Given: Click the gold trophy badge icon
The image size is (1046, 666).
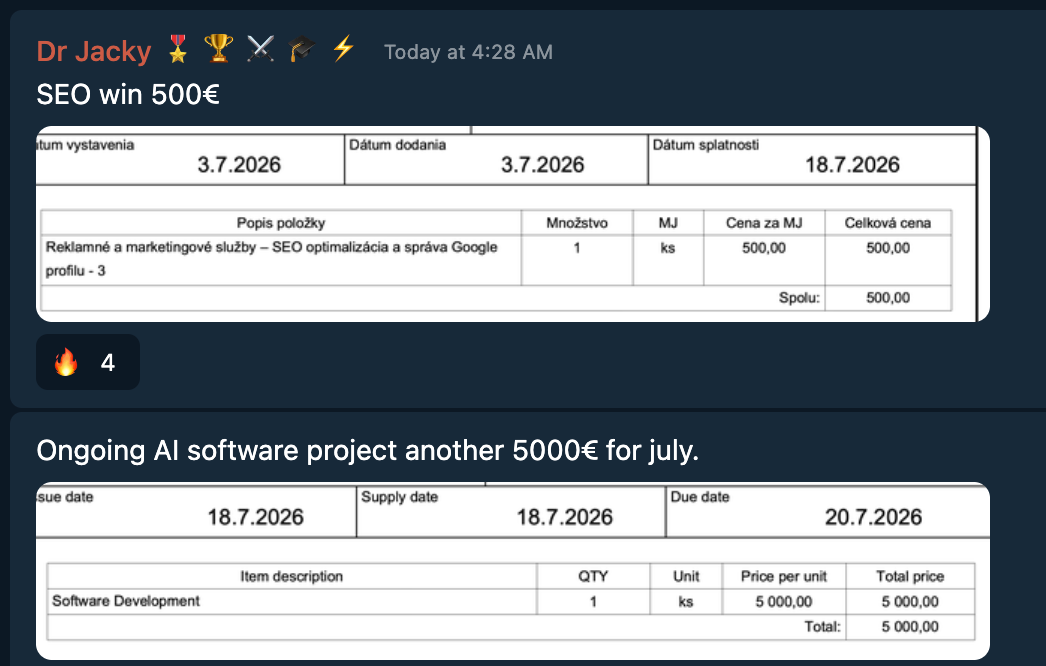Looking at the screenshot, I should click(219, 49).
